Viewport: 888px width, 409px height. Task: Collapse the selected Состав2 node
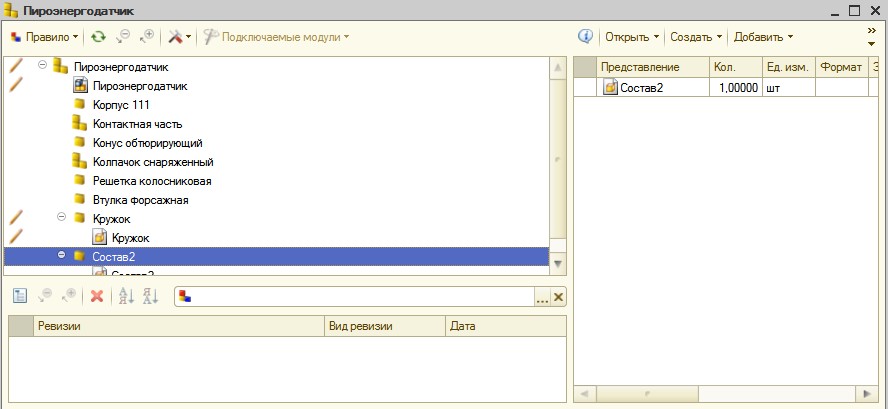(x=62, y=256)
